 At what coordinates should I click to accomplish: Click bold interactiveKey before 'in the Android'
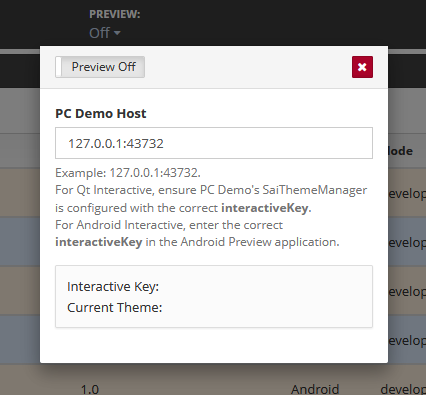pyautogui.click(x=99, y=242)
